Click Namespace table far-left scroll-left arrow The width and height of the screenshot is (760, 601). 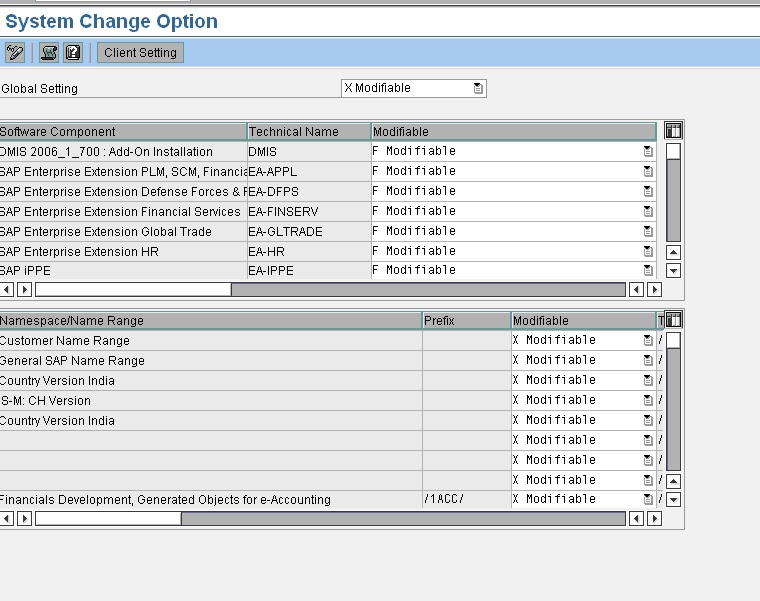(7, 519)
